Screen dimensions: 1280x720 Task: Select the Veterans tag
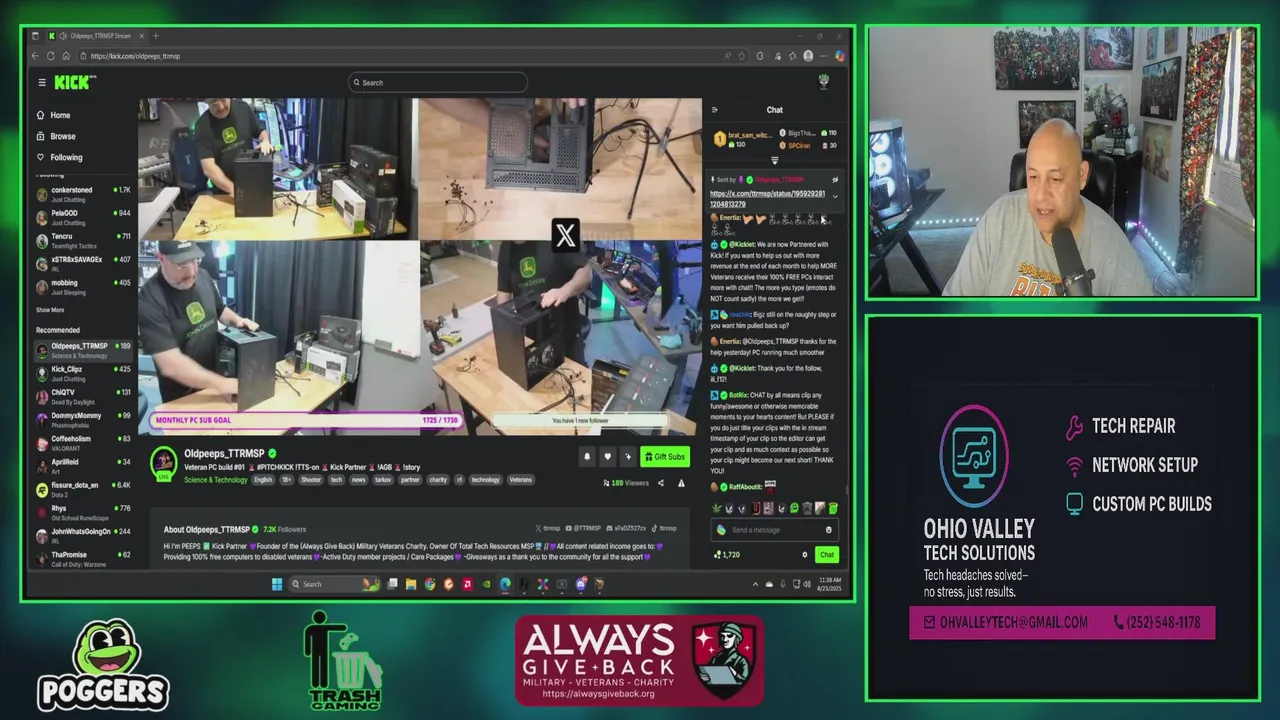tap(521, 480)
